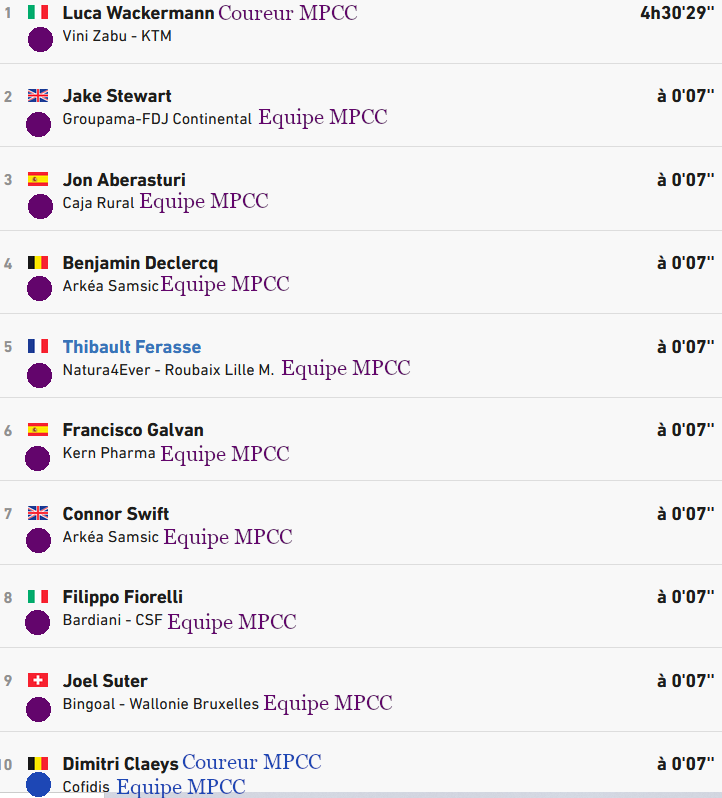Select Vini Zabu - KTM team name
Viewport: 722px width, 798px height.
click(x=117, y=36)
